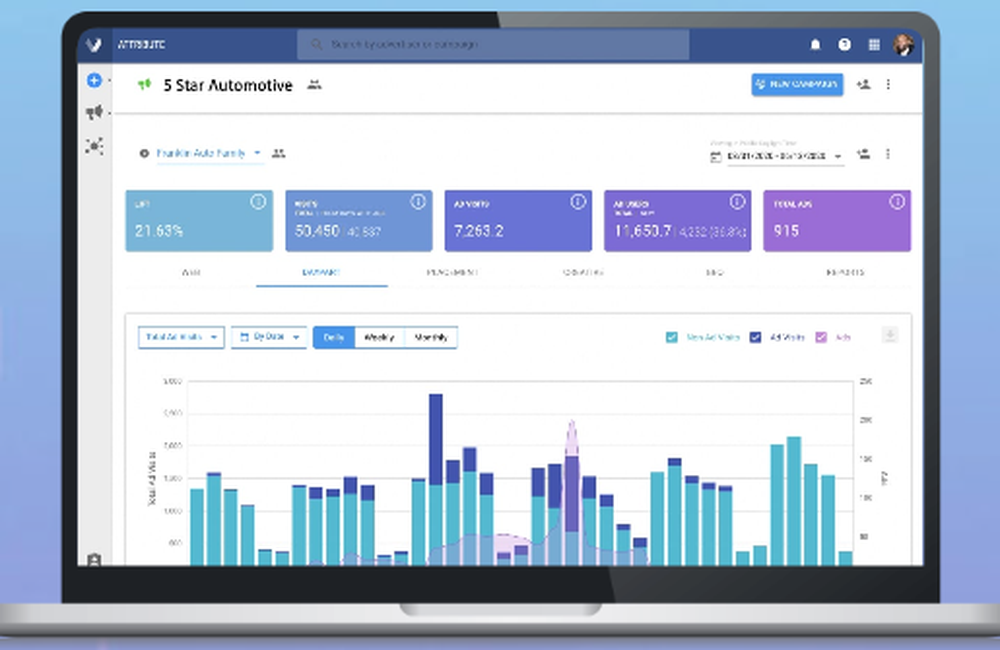The width and height of the screenshot is (1000, 650).
Task: Click the 5 Star Automotive title
Action: pyautogui.click(x=228, y=85)
